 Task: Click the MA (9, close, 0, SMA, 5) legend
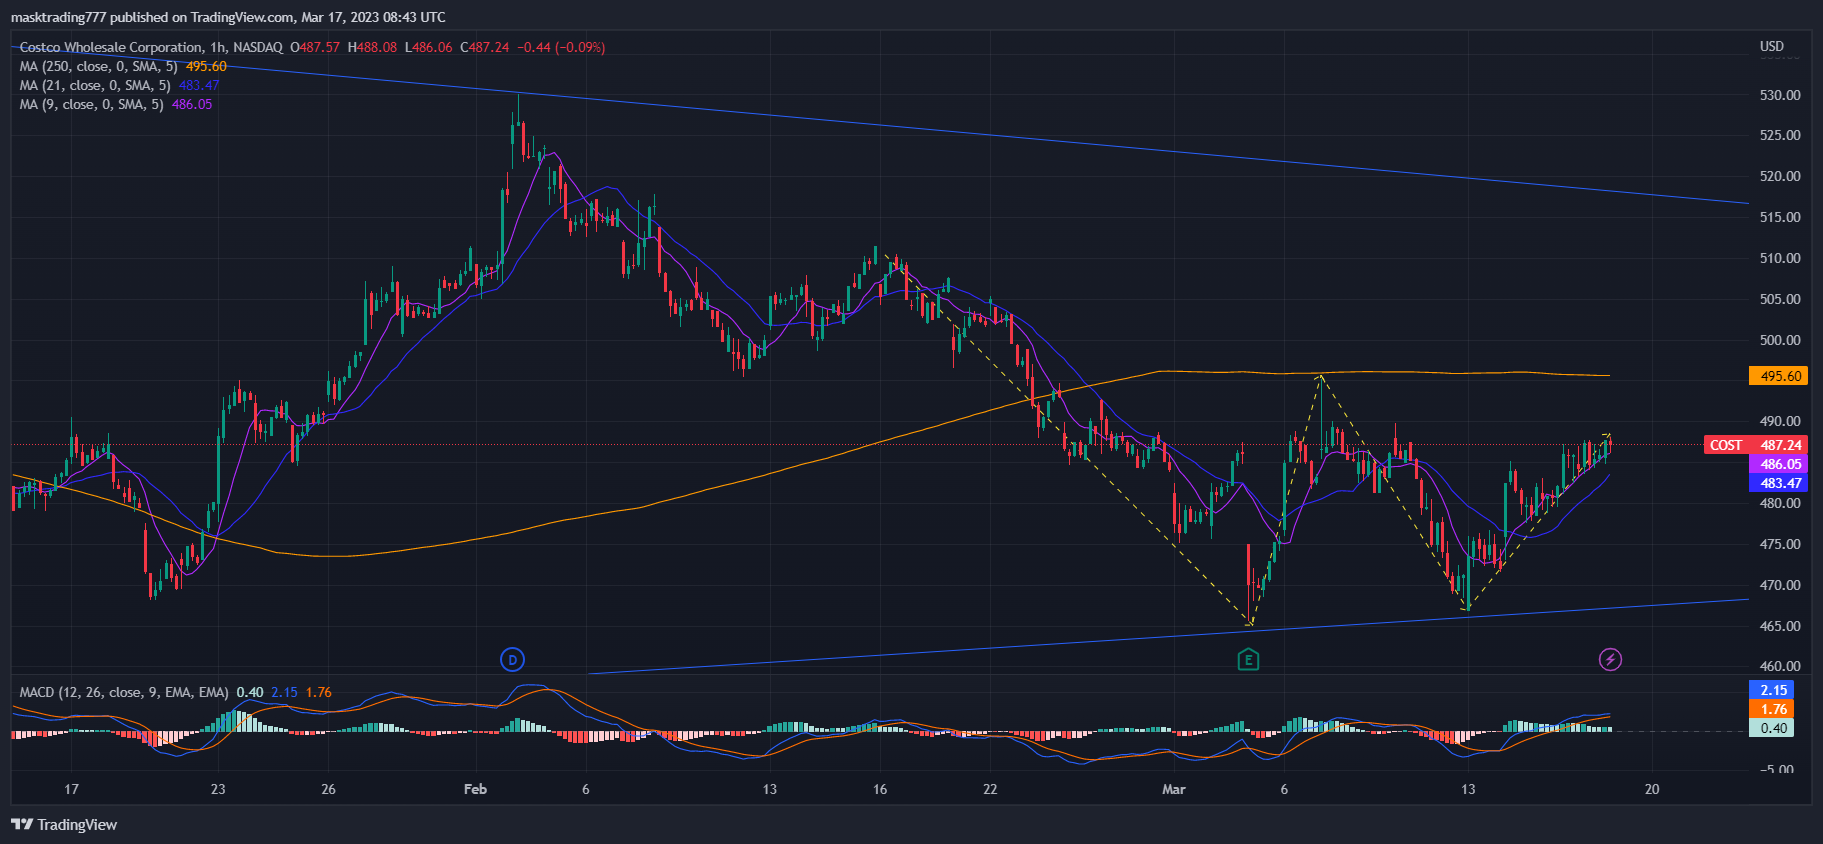click(x=116, y=104)
